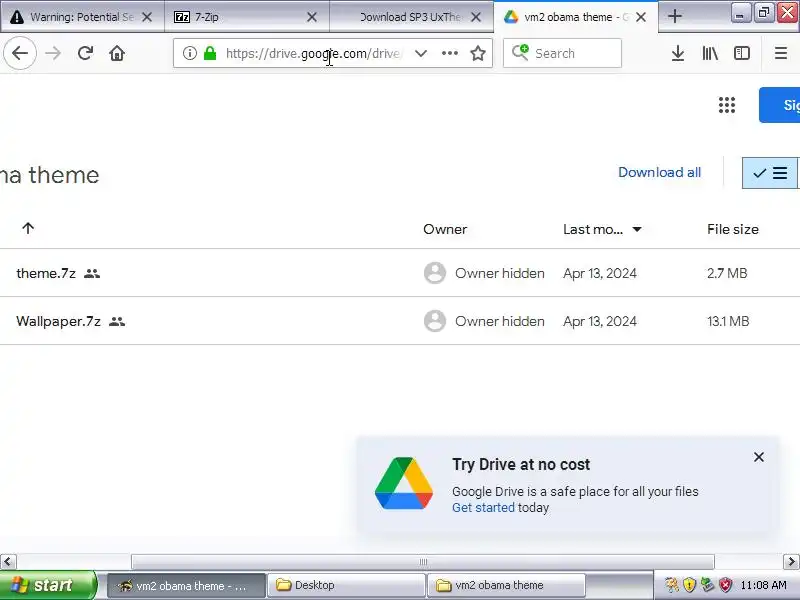Click the 13.1 MB file size
Image resolution: width=800 pixels, height=600 pixels.
(x=728, y=321)
